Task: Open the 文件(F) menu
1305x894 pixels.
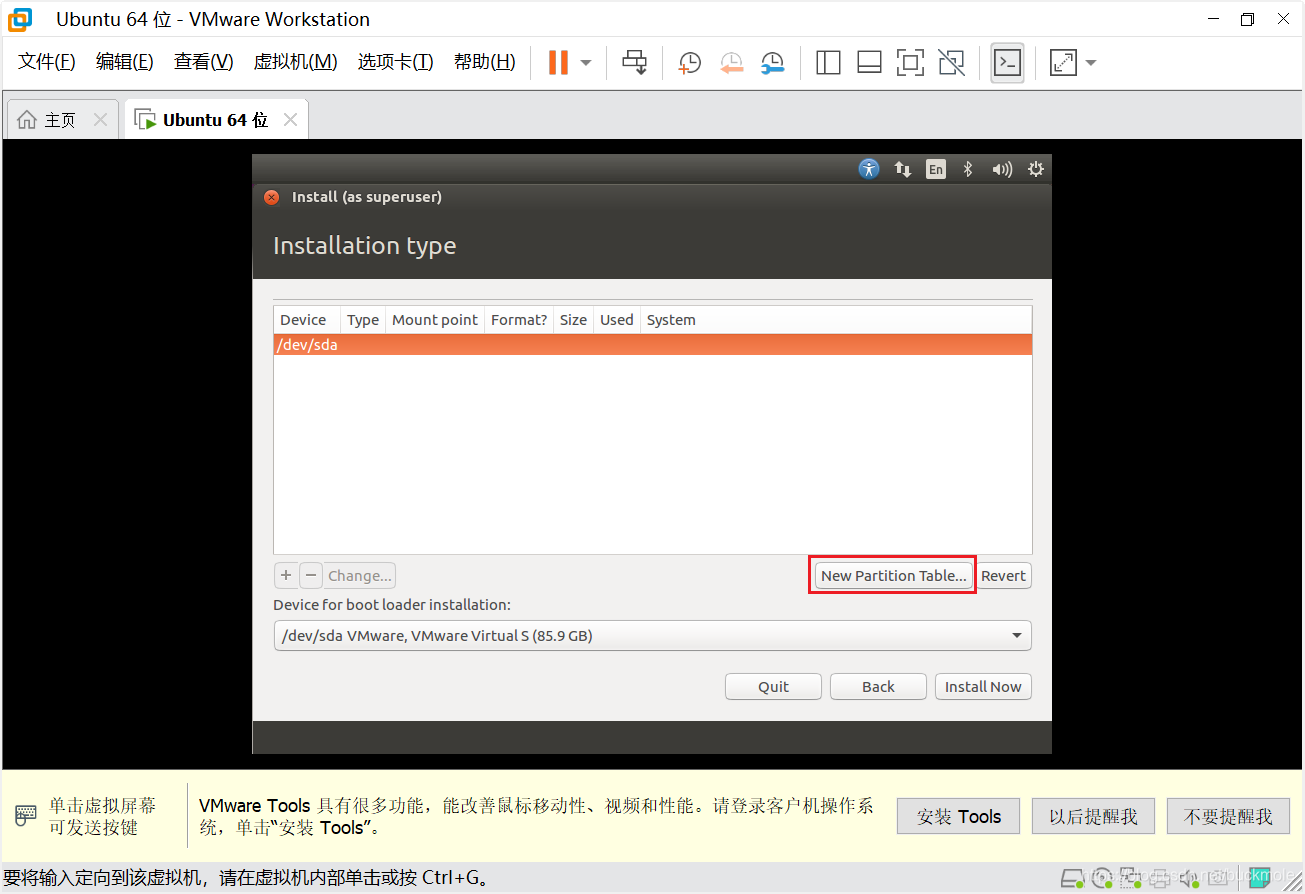Action: pos(47,62)
